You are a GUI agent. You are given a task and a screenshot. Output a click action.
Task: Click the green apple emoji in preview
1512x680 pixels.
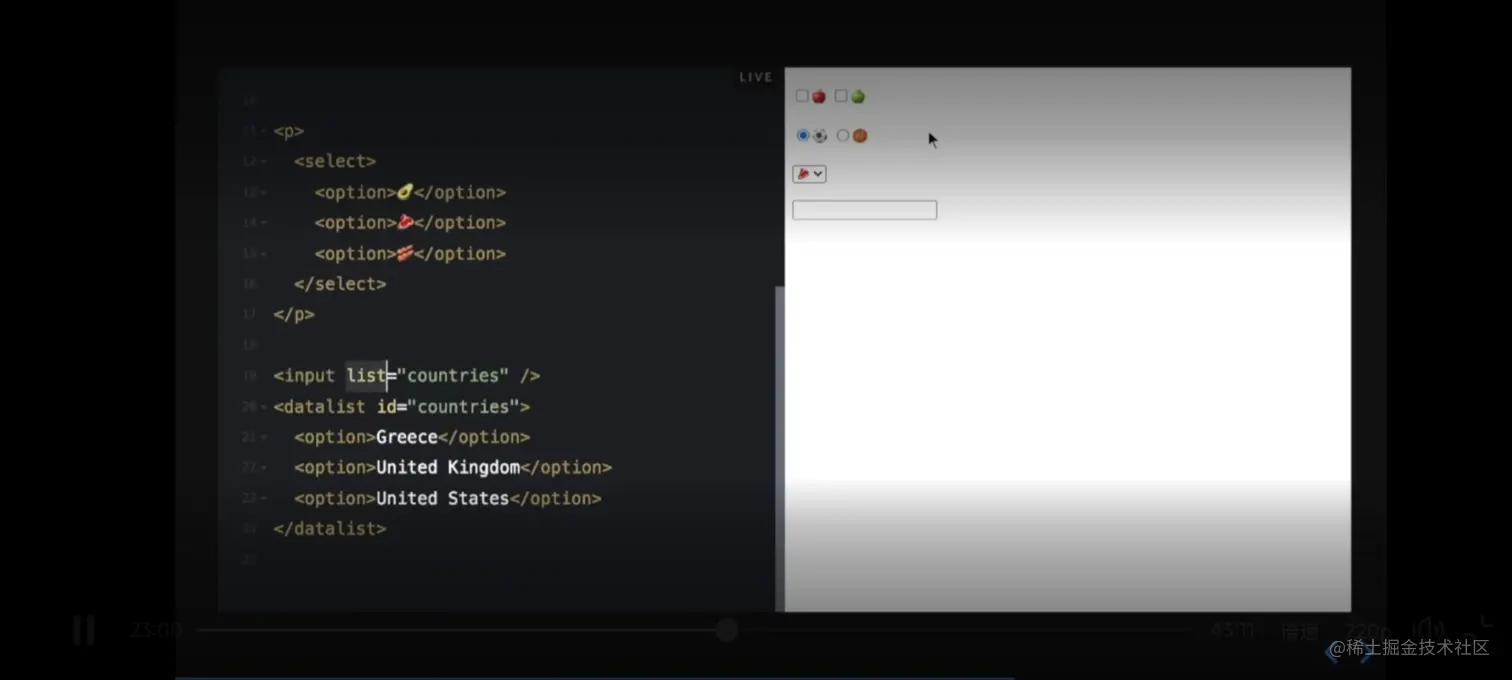(x=858, y=97)
